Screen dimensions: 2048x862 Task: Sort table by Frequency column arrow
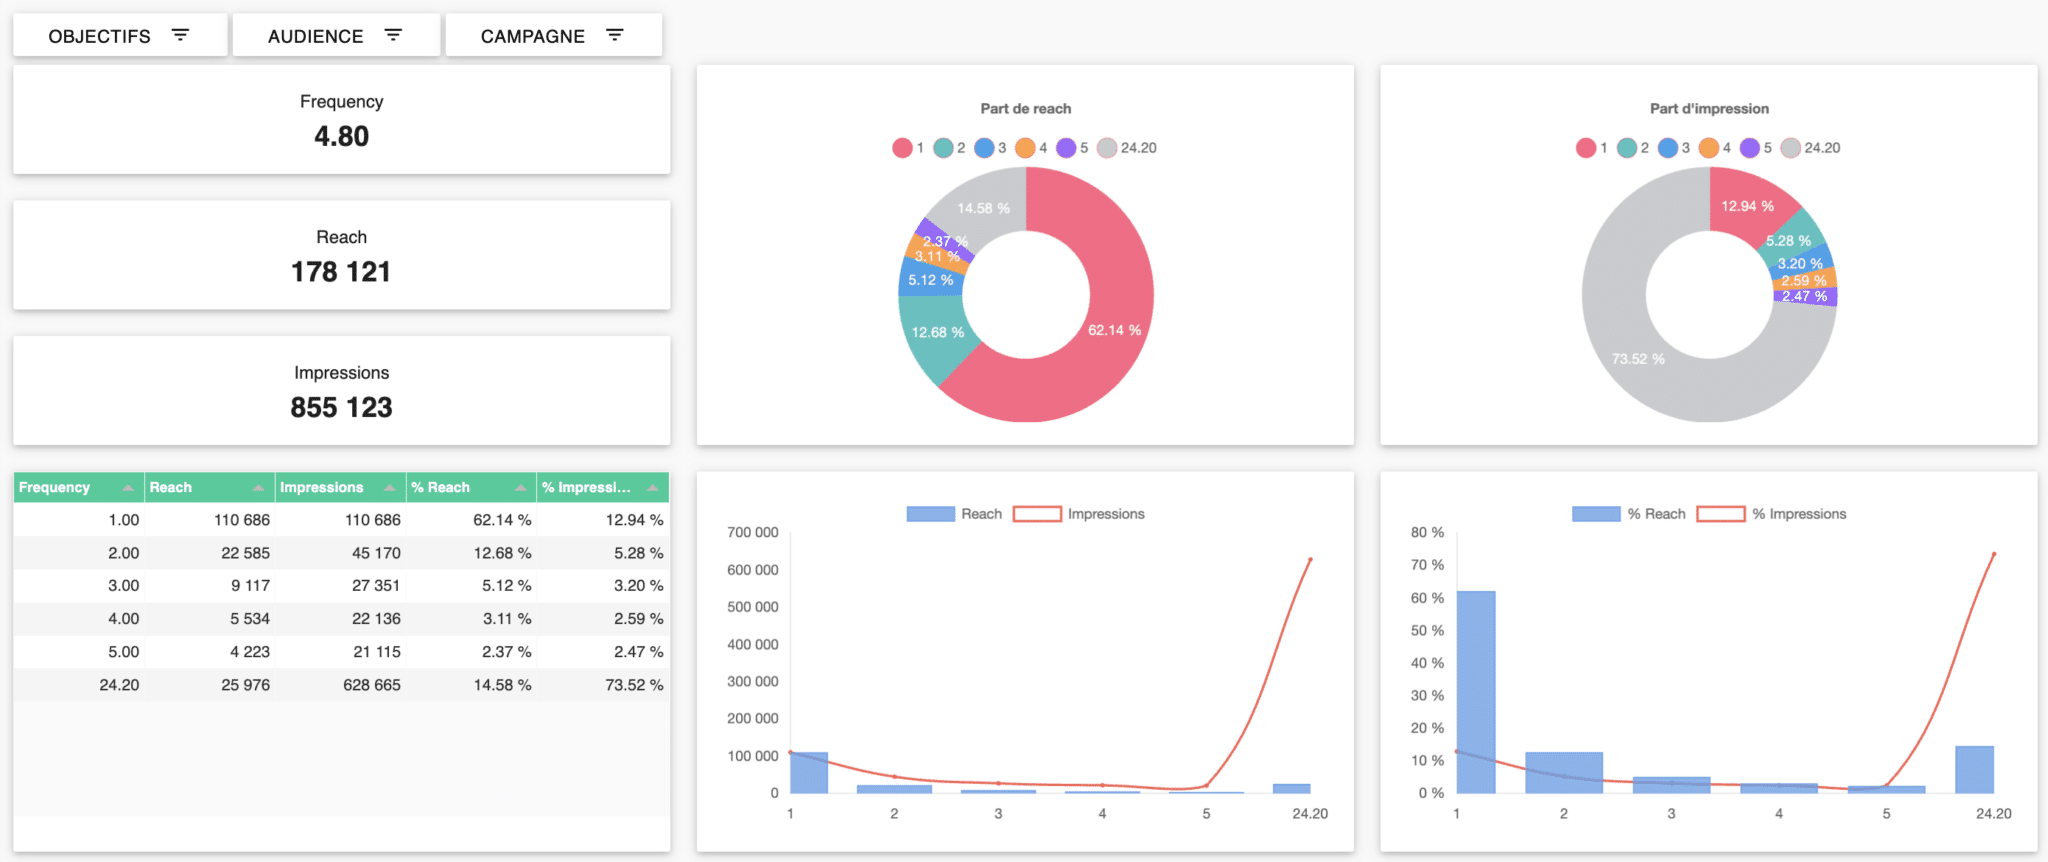[128, 488]
